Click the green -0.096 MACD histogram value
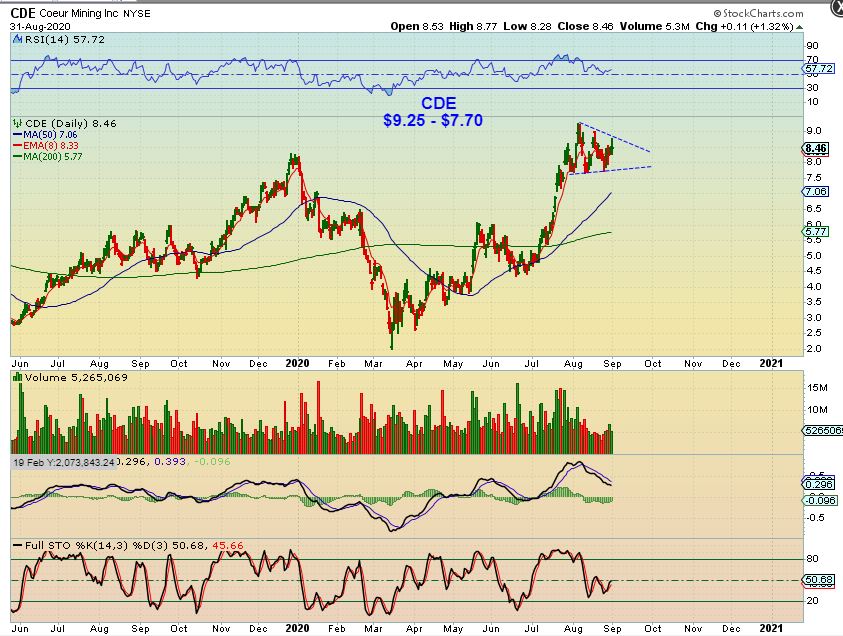 [x=212, y=462]
